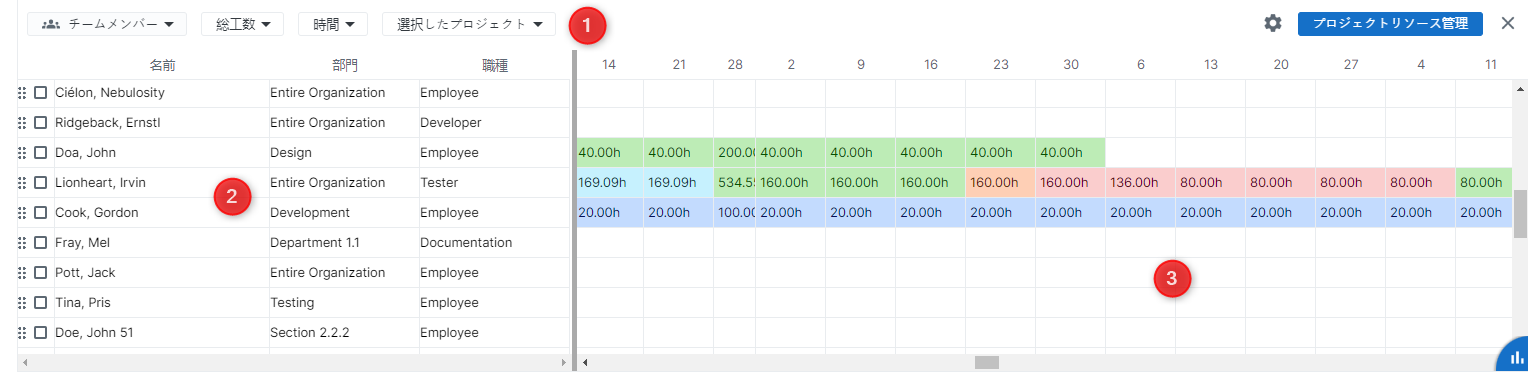Click the 部門 column header
1528x373 pixels.
[345, 66]
